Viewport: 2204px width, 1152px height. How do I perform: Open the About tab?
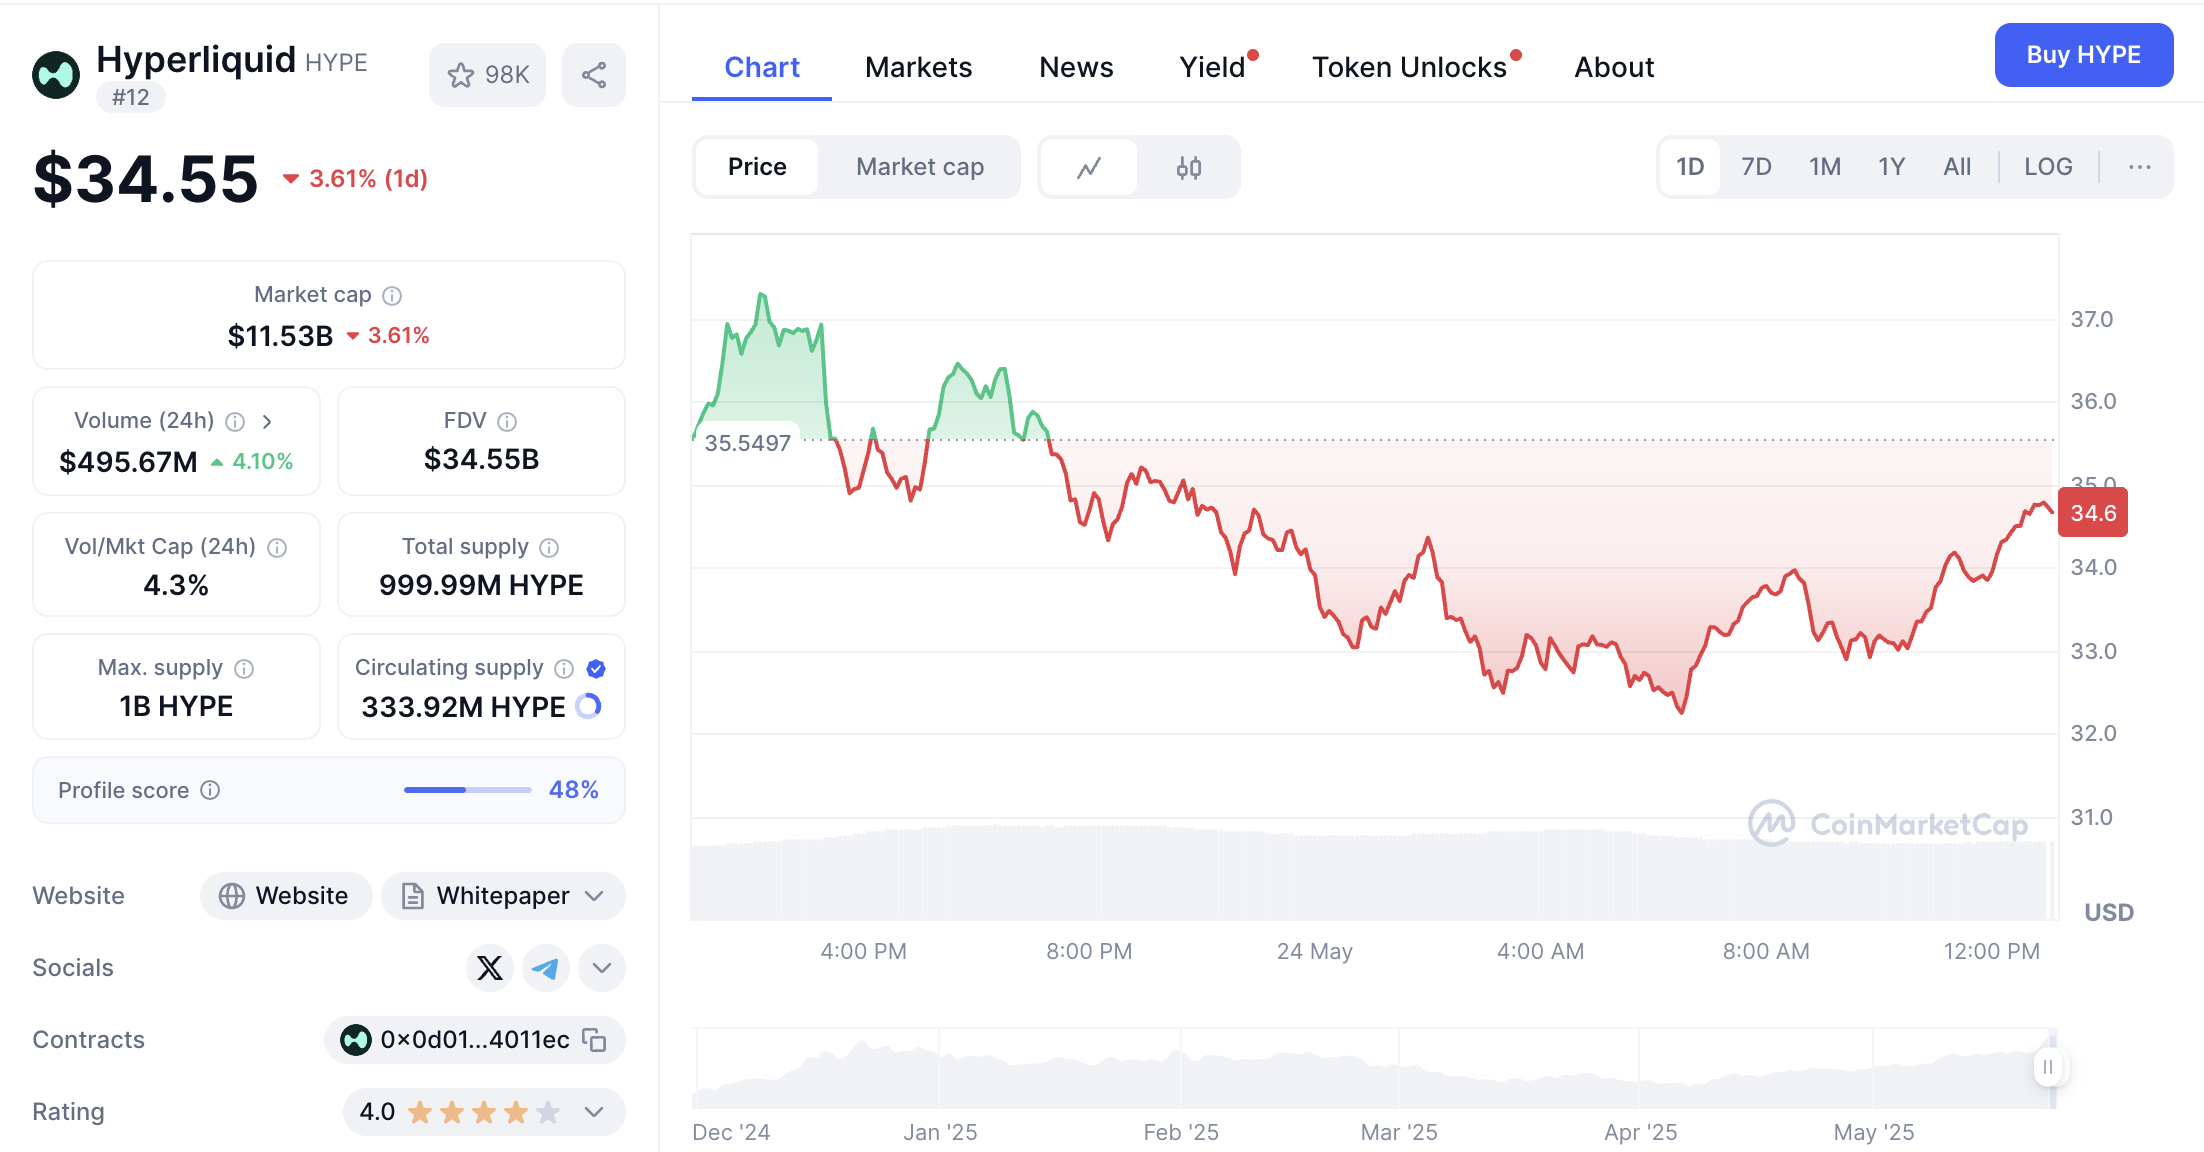pyautogui.click(x=1614, y=67)
